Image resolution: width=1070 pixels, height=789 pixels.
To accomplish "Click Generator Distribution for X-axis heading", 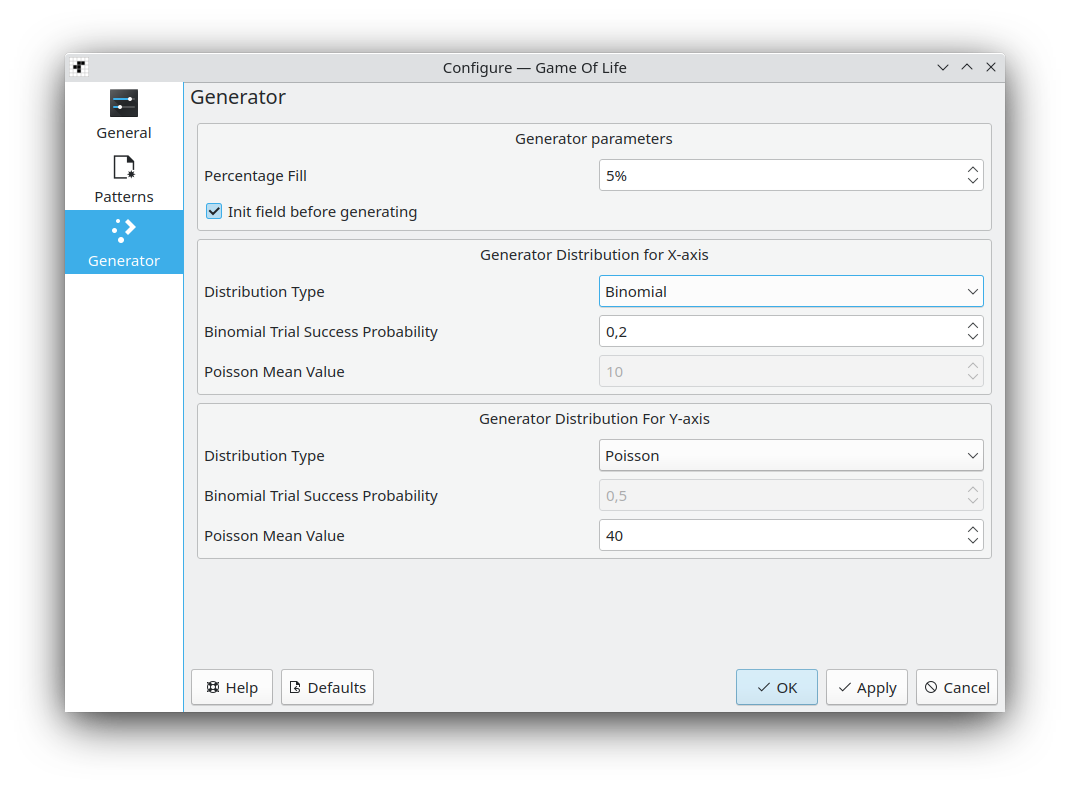I will coord(594,255).
